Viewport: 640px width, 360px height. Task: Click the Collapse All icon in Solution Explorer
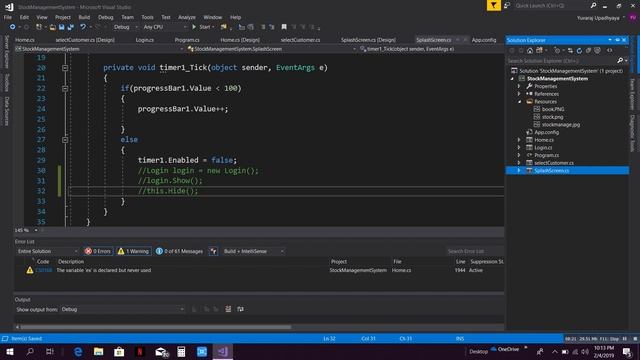click(x=588, y=51)
